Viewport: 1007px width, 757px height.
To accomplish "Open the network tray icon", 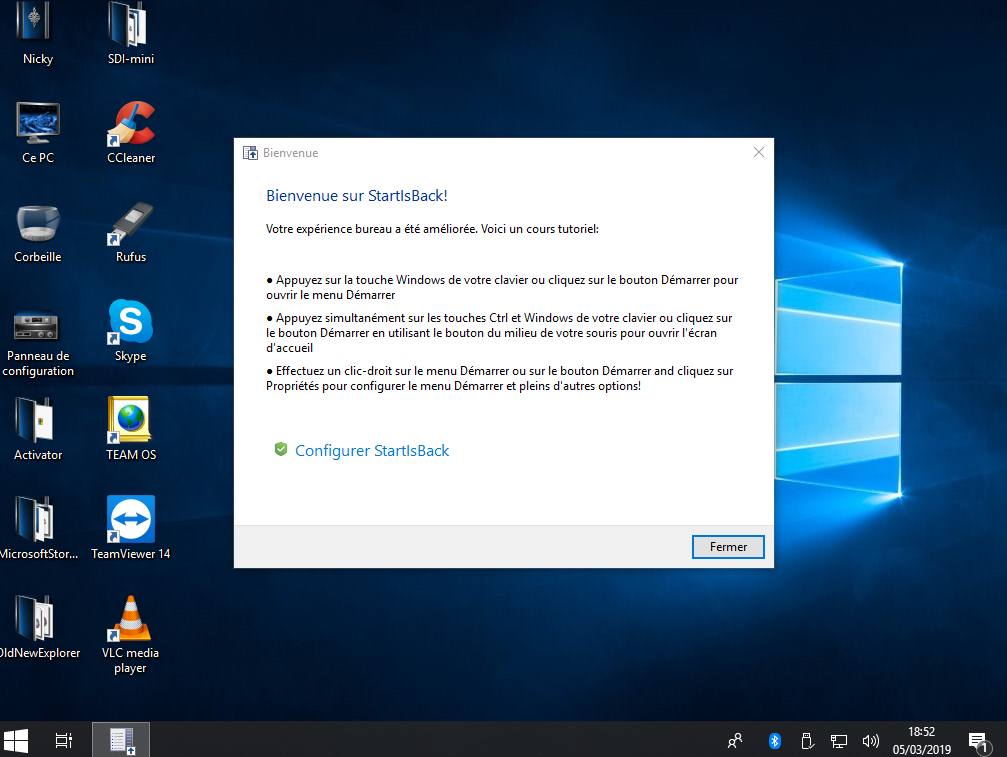I will [x=839, y=741].
